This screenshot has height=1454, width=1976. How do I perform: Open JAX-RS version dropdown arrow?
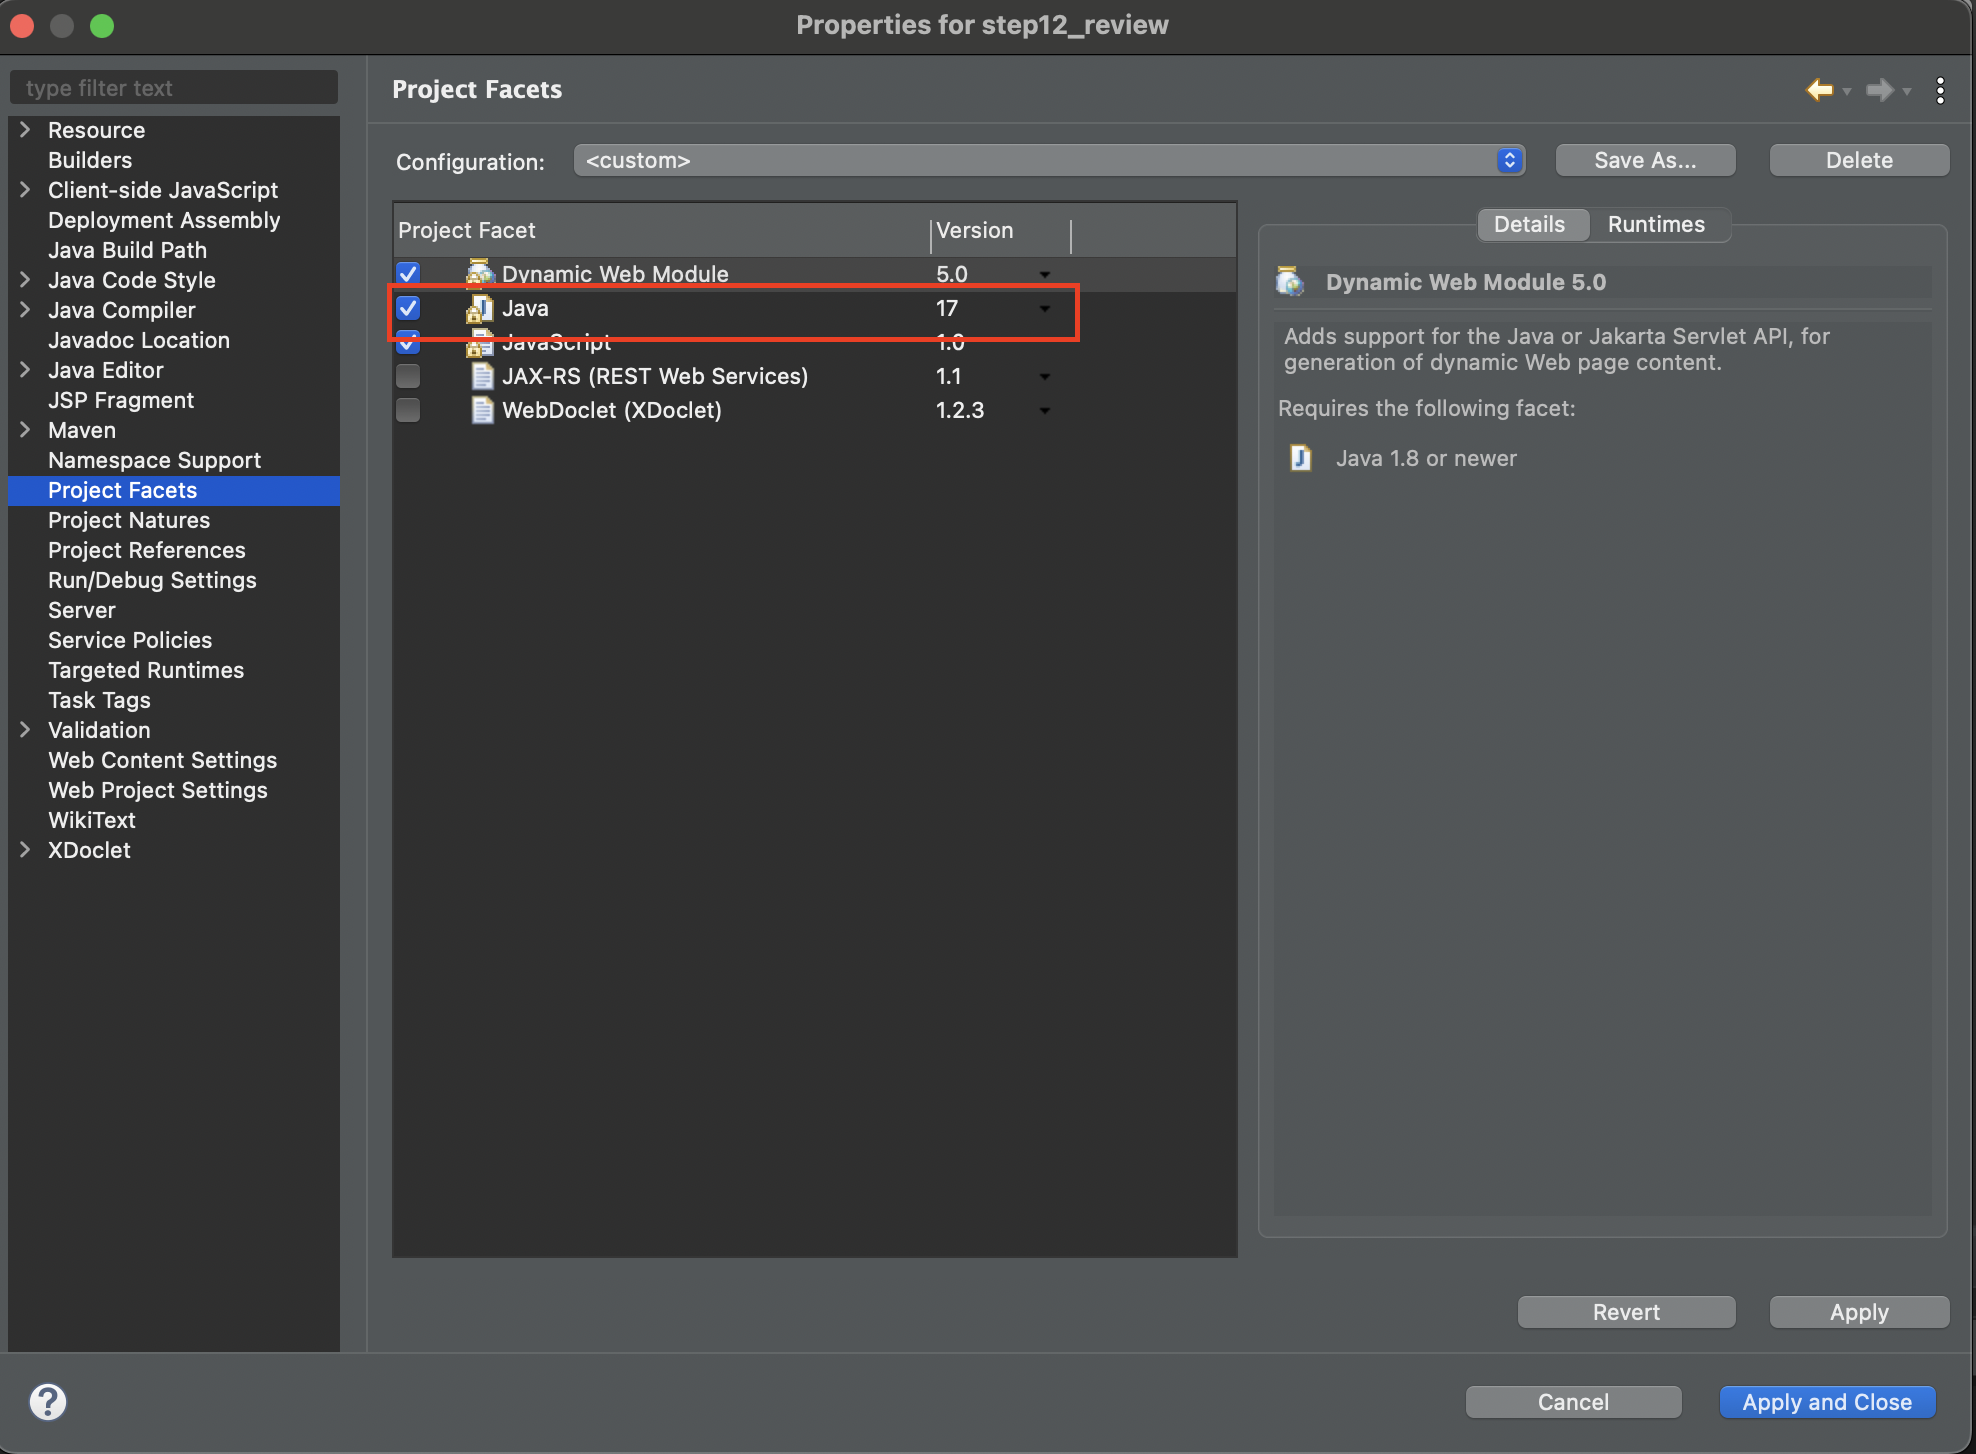point(1045,376)
